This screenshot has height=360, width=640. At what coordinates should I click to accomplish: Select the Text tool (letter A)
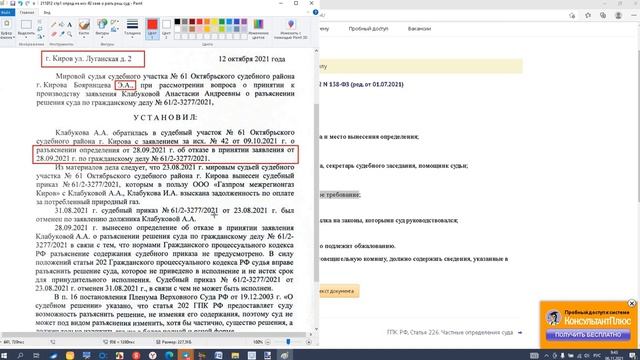(x=69, y=24)
